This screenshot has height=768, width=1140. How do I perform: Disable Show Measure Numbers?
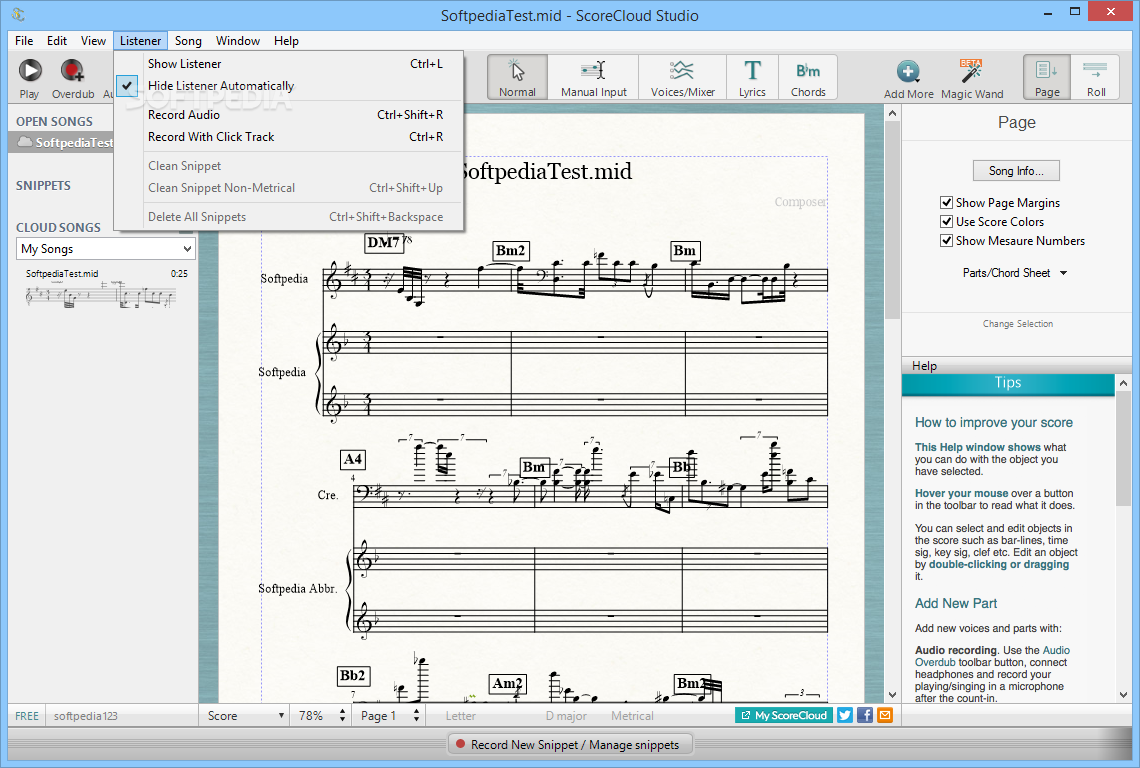click(946, 241)
